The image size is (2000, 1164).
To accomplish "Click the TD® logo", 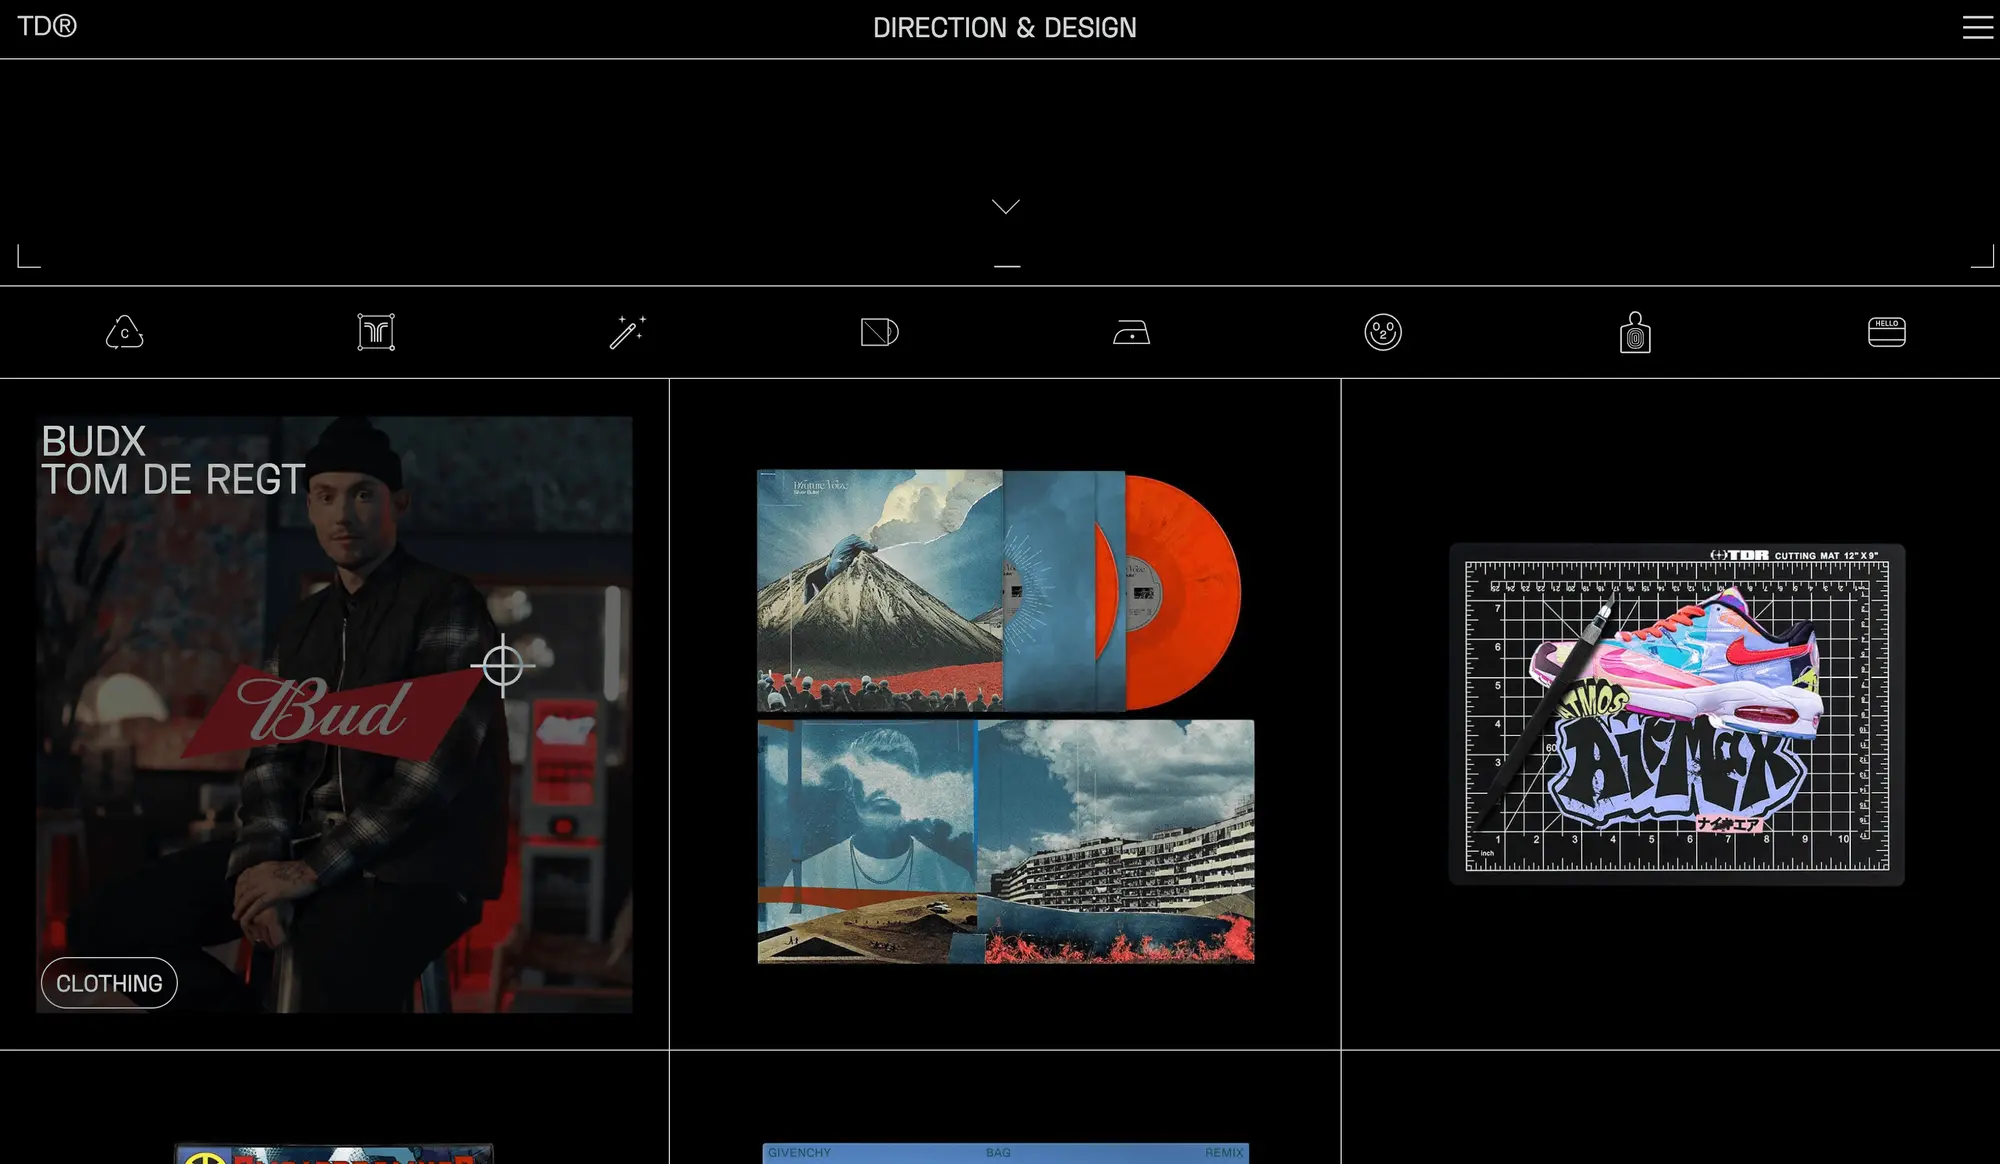I will click(x=47, y=26).
